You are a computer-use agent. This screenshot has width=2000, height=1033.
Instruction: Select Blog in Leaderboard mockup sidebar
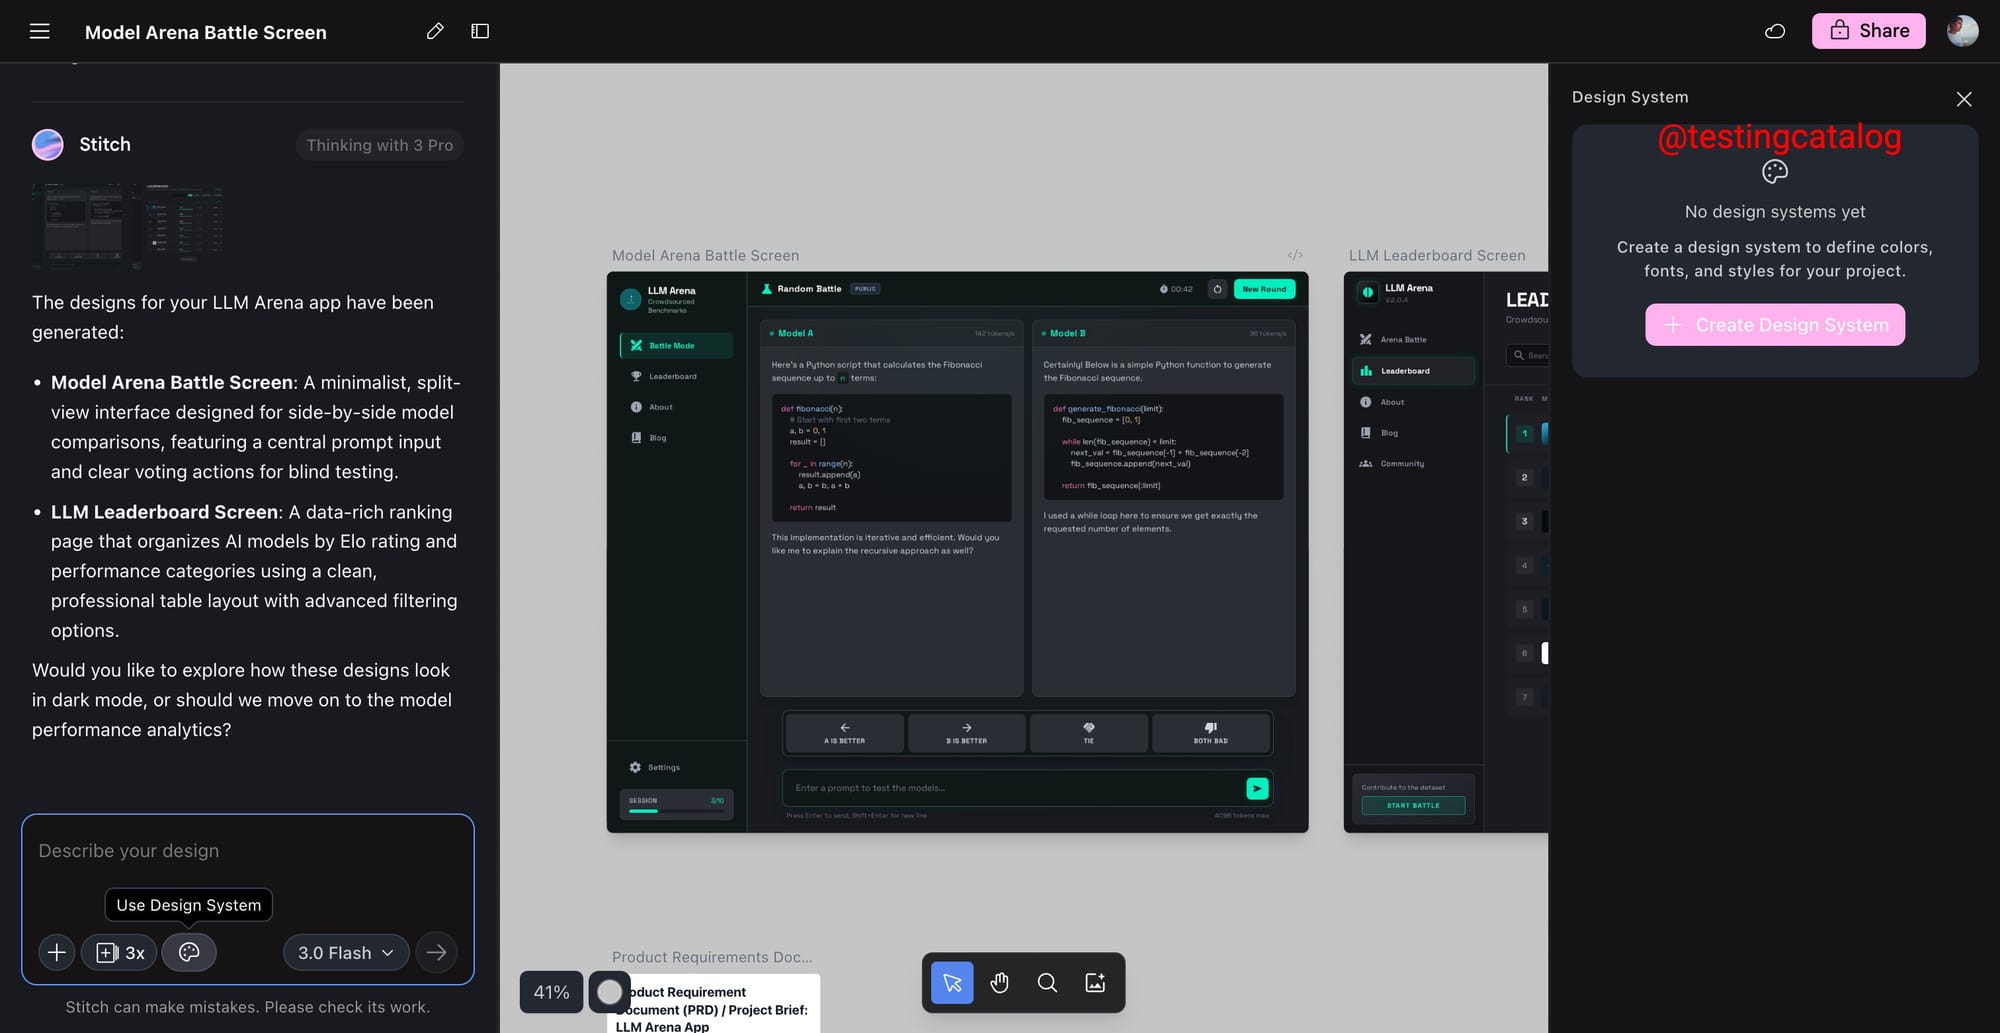click(1413, 433)
